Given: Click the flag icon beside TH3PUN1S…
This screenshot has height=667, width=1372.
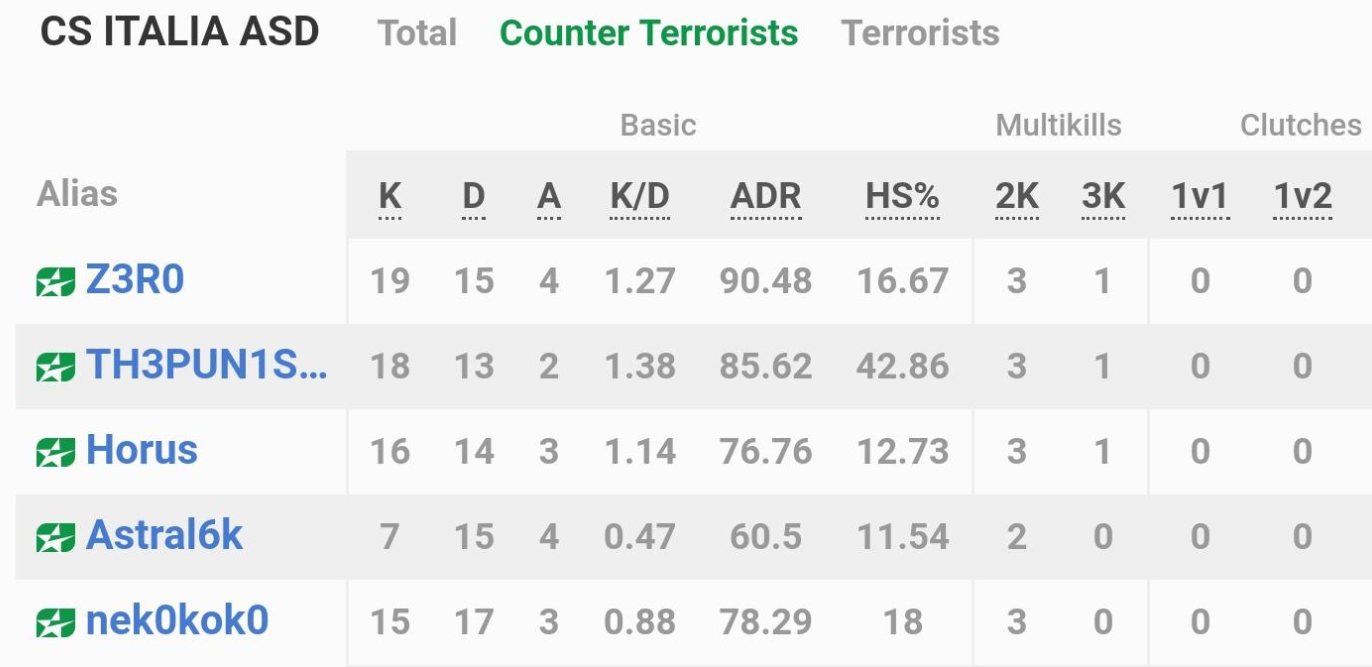Looking at the screenshot, I should pyautogui.click(x=56, y=368).
